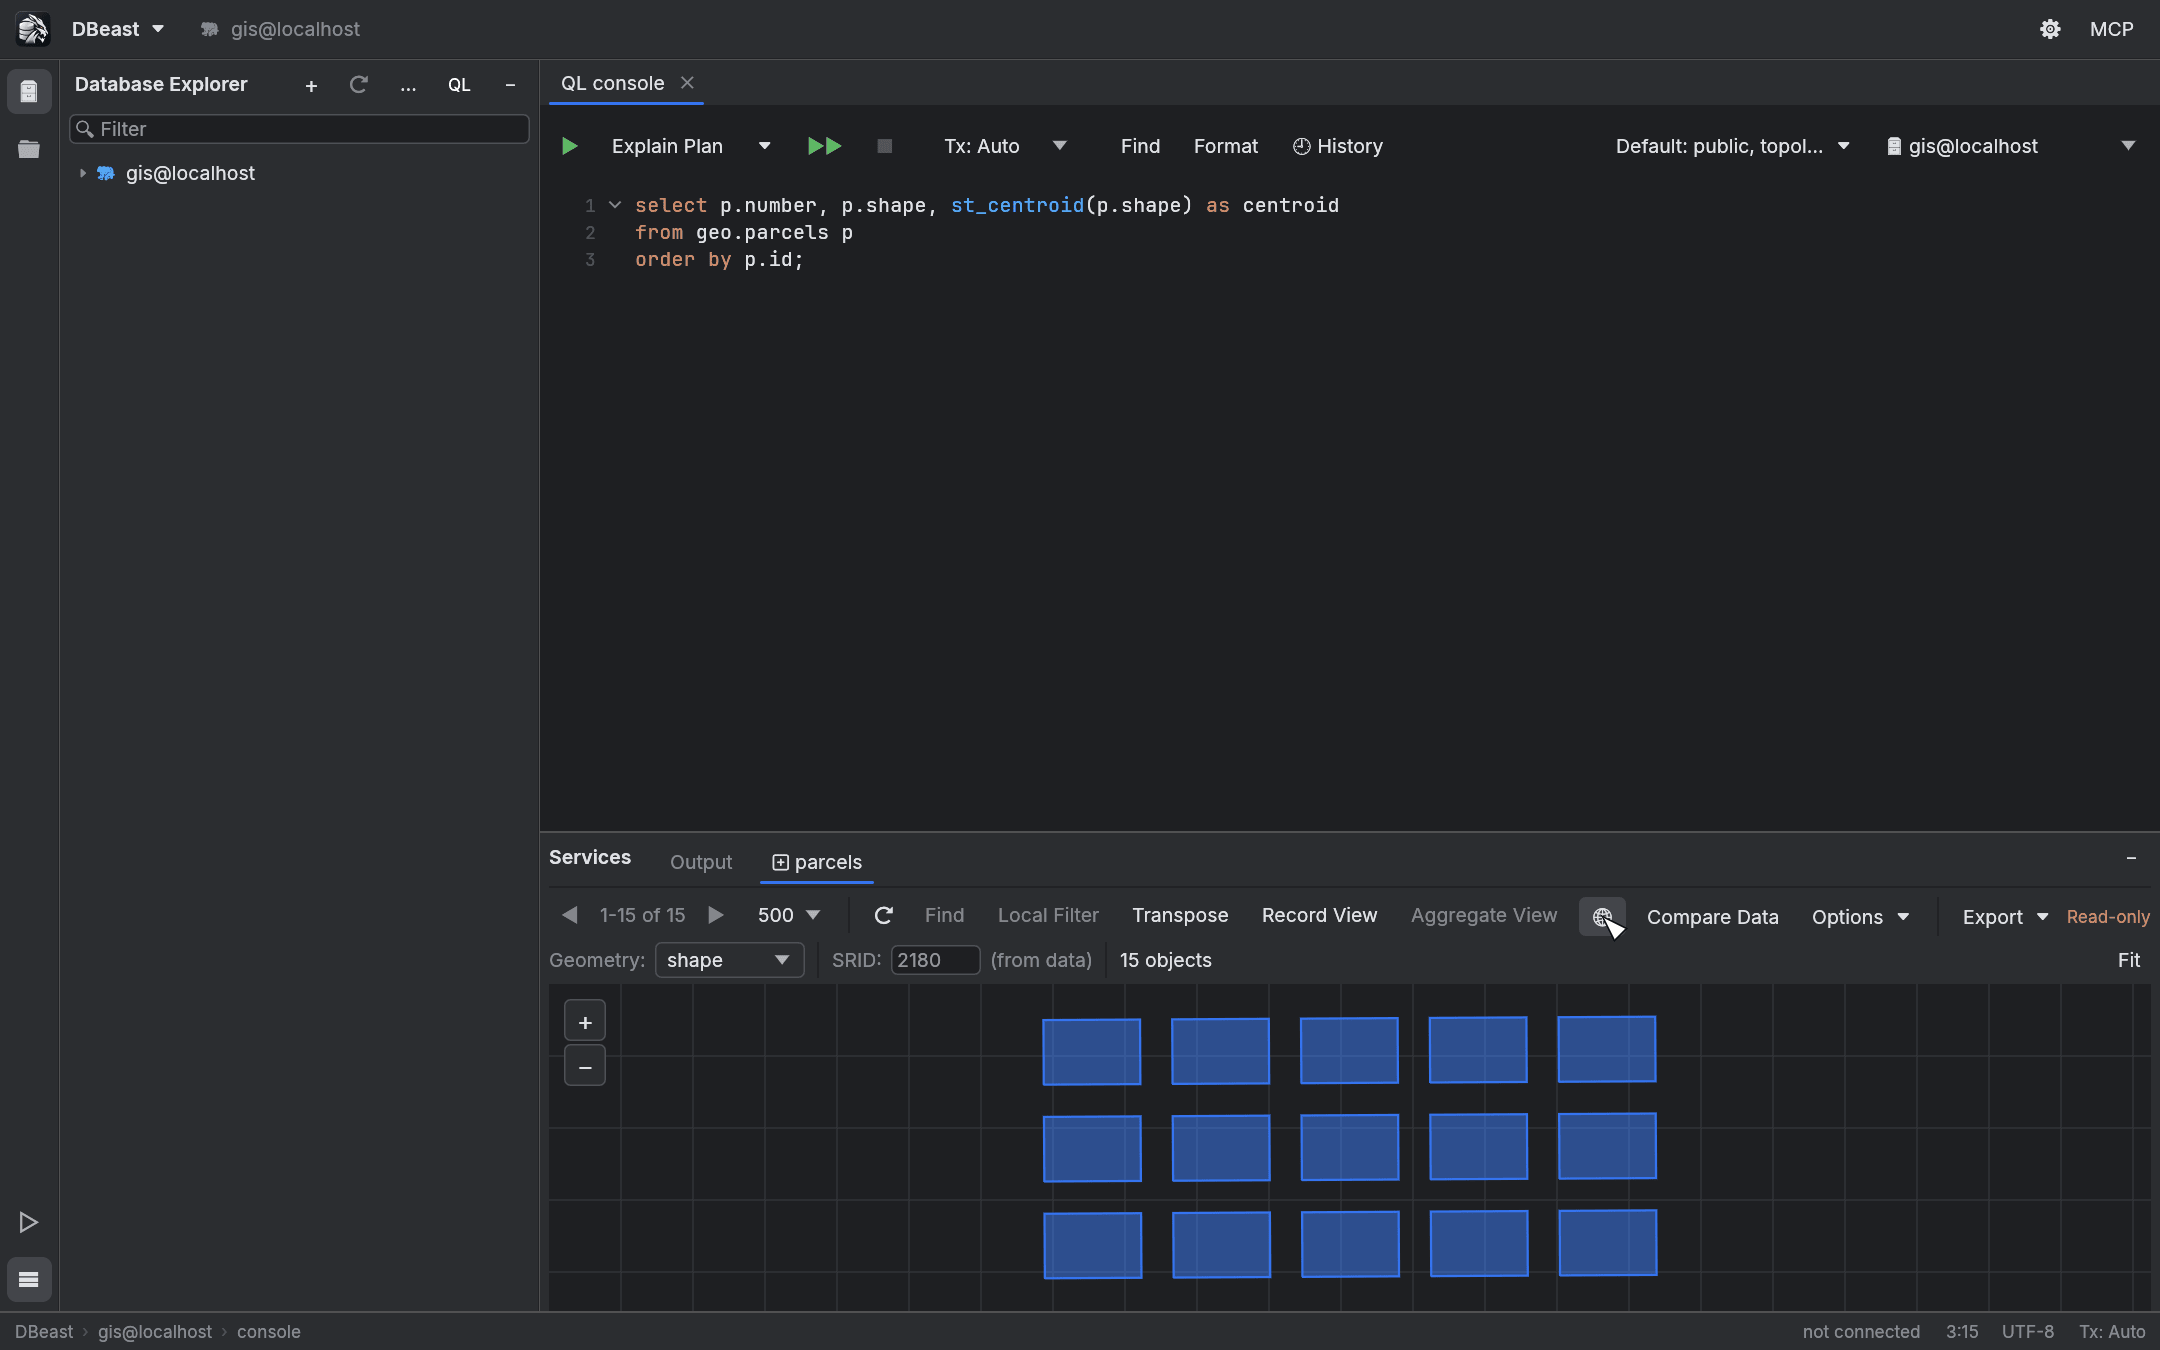Go to next results page arrow
The height and width of the screenshot is (1350, 2160).
click(716, 915)
